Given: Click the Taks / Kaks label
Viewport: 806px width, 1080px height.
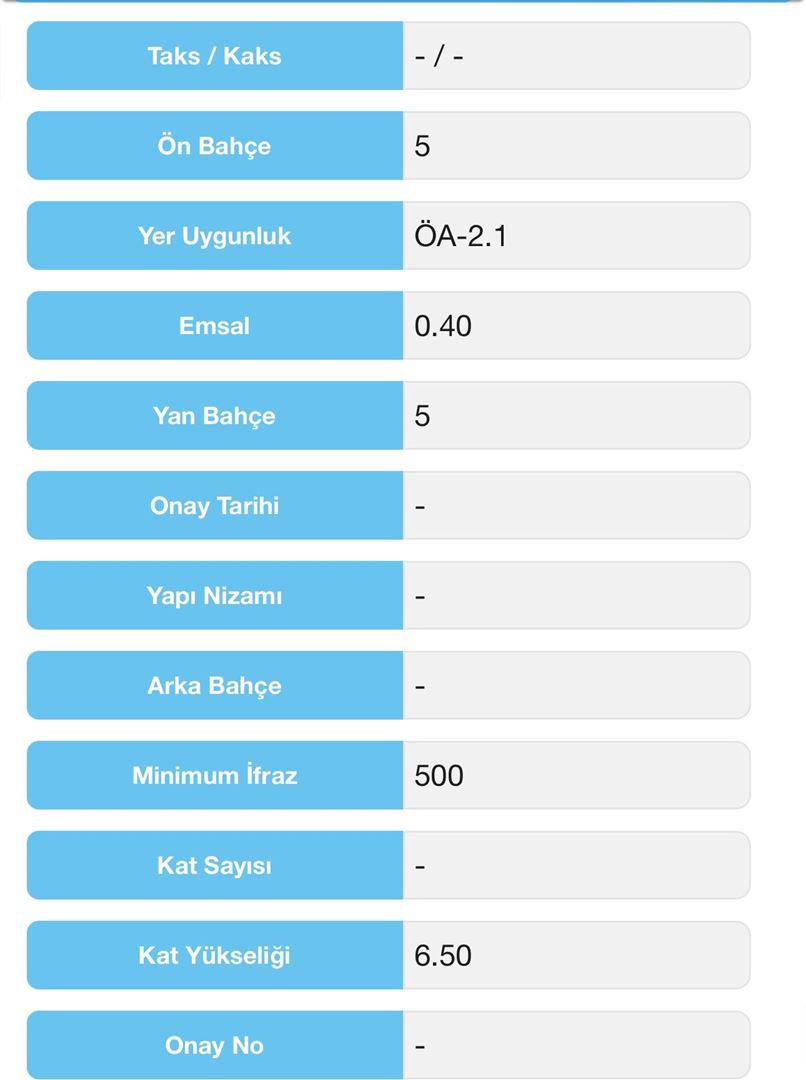Looking at the screenshot, I should click(x=214, y=56).
